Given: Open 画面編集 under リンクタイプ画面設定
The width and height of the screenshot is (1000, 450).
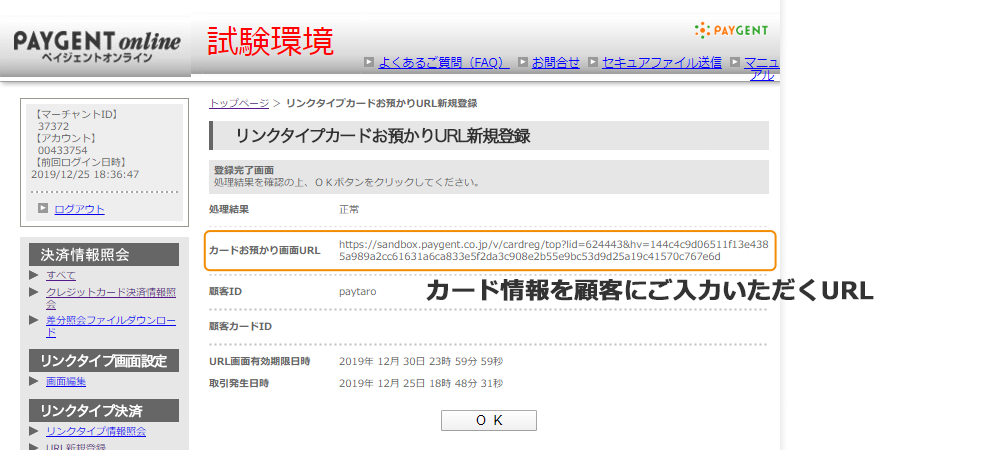Looking at the screenshot, I should 66,382.
